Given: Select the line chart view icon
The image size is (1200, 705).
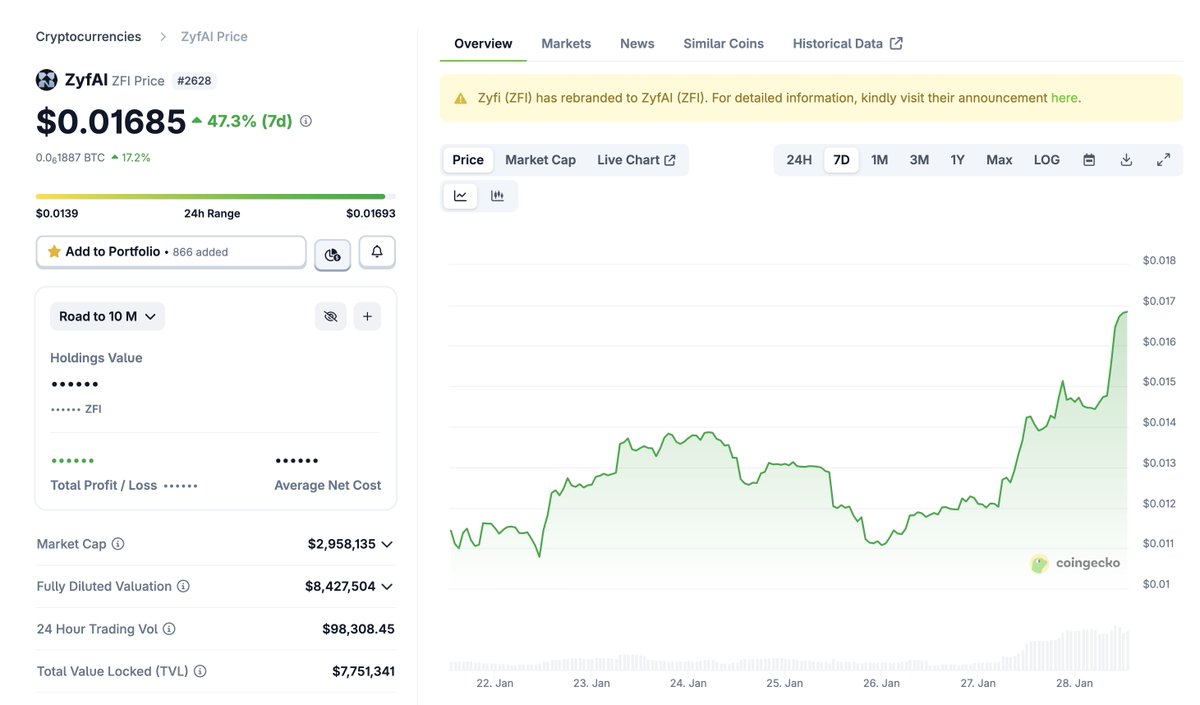Looking at the screenshot, I should point(460,196).
